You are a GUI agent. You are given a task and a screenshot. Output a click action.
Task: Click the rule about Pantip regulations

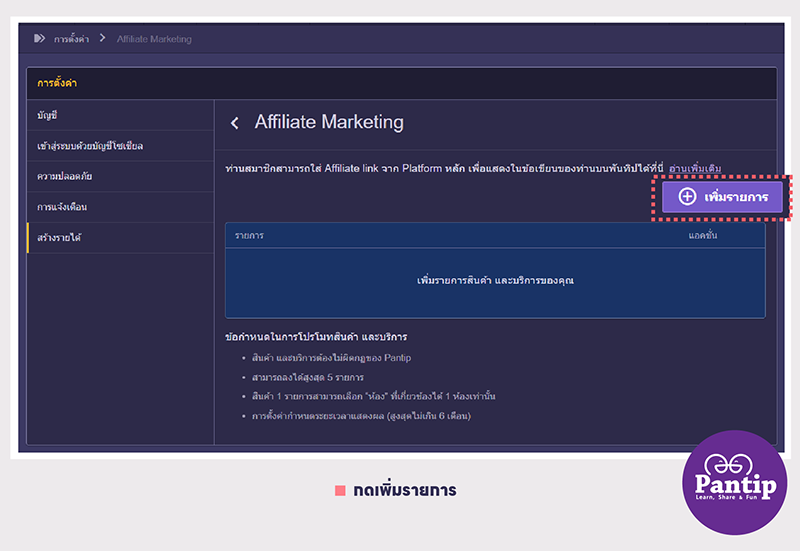click(x=331, y=358)
